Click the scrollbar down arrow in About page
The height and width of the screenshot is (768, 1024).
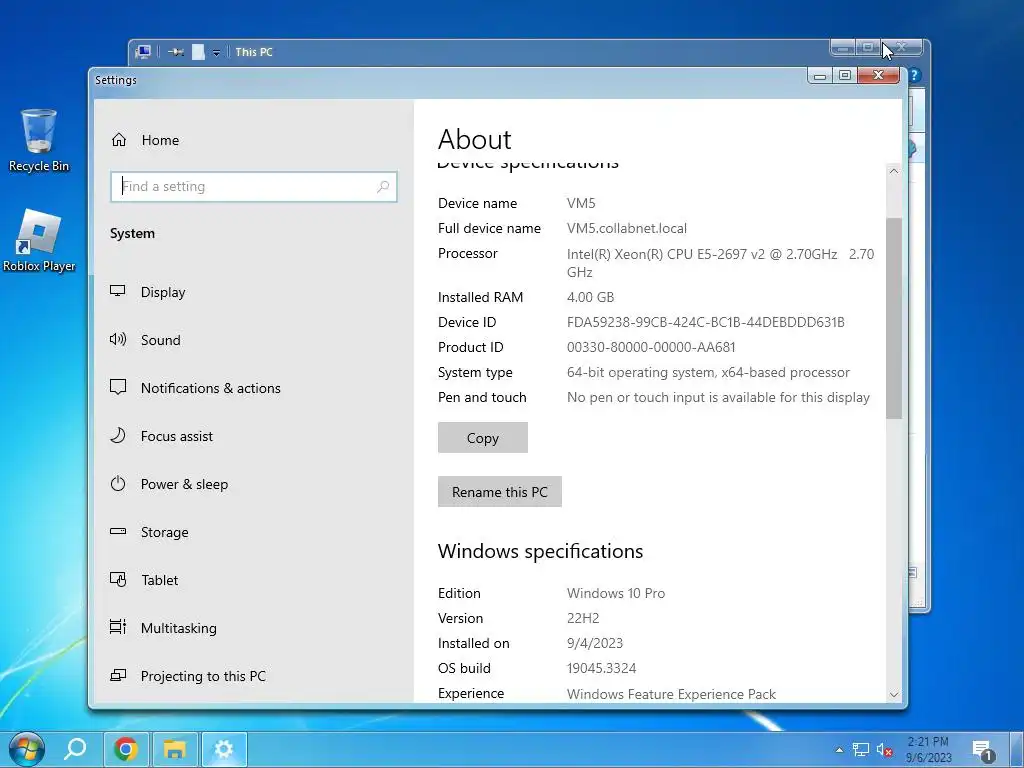point(894,695)
